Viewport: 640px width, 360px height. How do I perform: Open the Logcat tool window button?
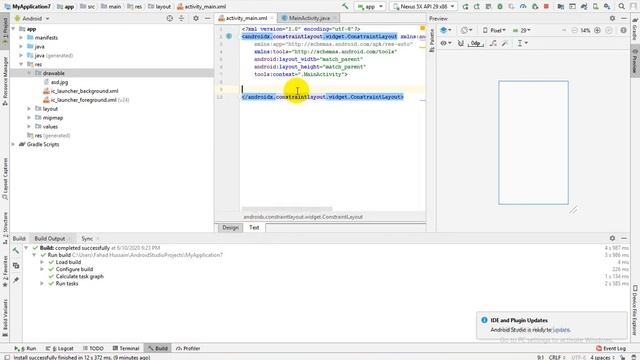point(60,349)
